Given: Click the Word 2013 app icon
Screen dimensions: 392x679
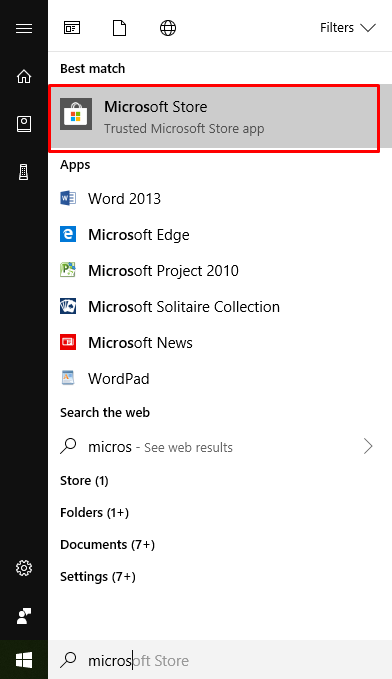Looking at the screenshot, I should coord(68,198).
